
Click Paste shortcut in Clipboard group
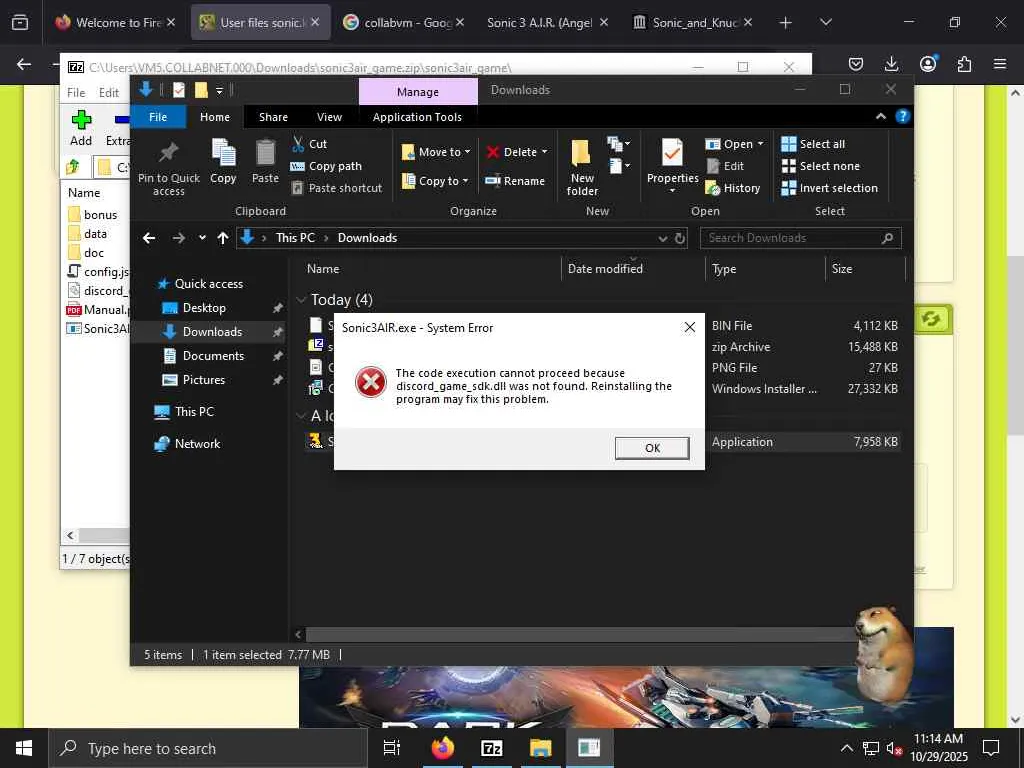337,188
